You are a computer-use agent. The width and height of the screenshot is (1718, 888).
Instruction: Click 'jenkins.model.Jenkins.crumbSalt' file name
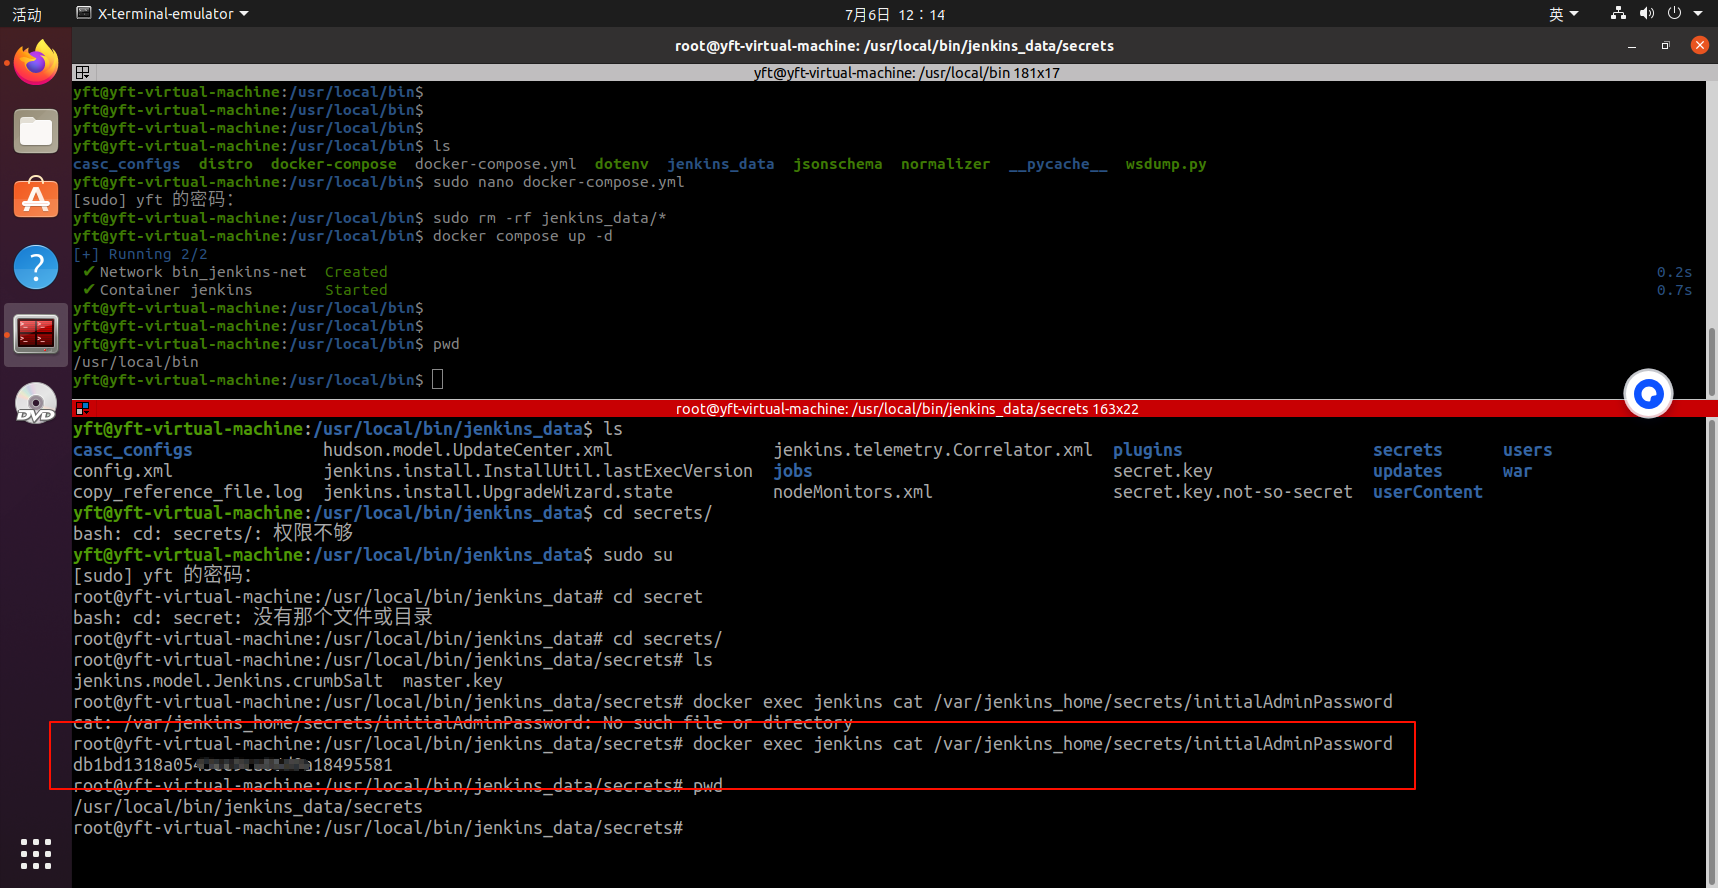click(x=228, y=681)
